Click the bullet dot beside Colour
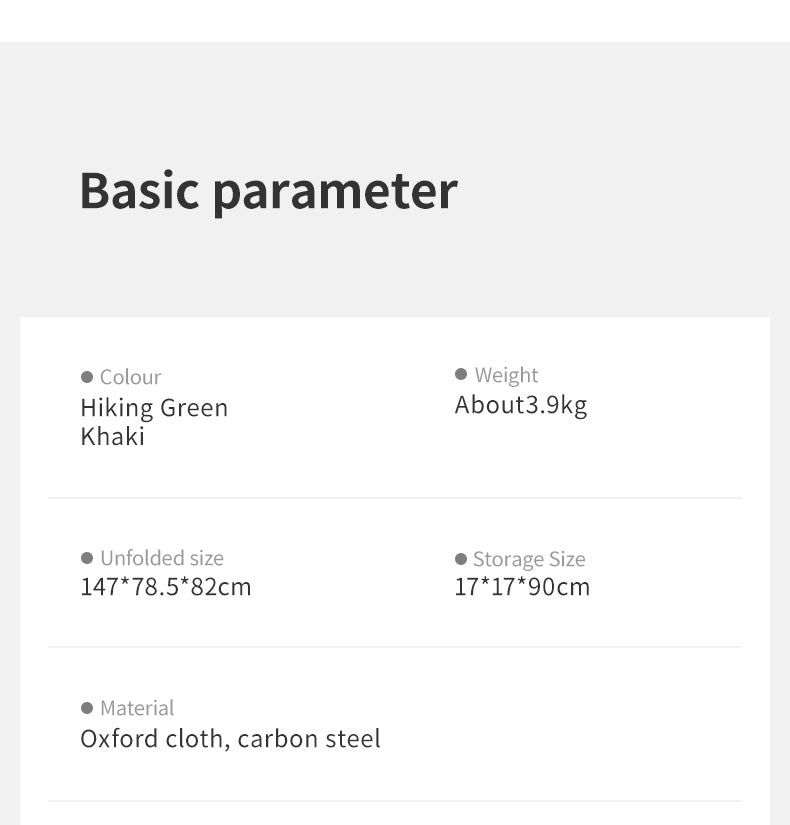 (x=87, y=377)
